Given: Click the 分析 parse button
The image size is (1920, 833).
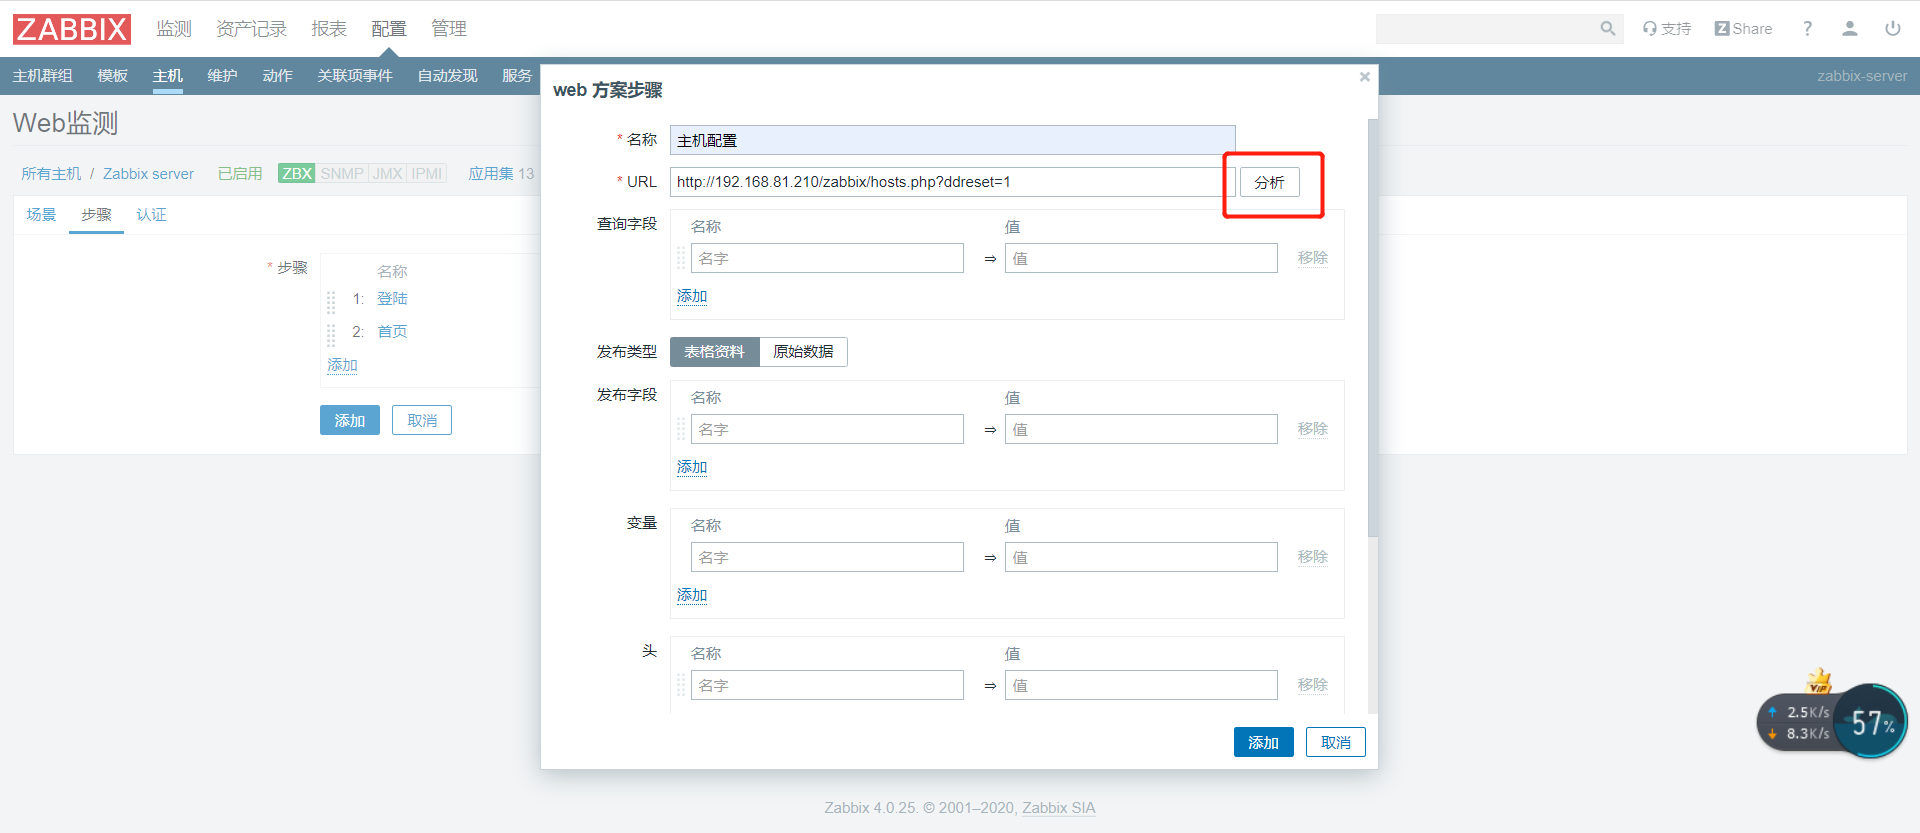Looking at the screenshot, I should (x=1269, y=182).
